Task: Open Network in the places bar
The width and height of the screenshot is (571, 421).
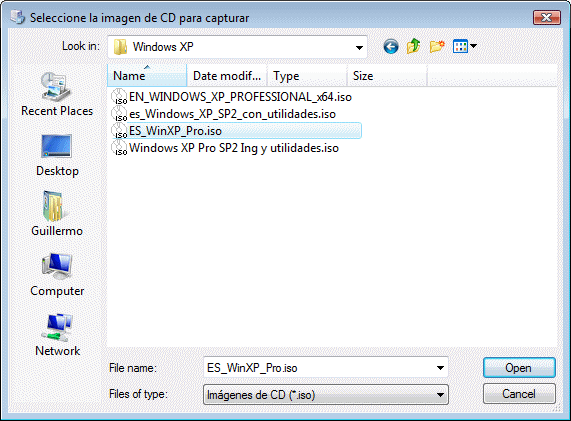Action: pos(57,335)
